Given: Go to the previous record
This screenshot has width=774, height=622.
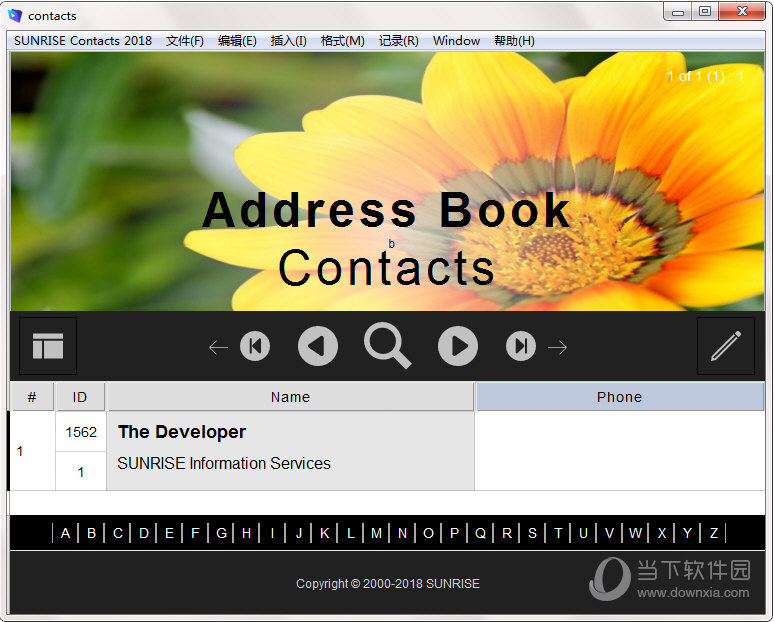Looking at the screenshot, I should pyautogui.click(x=318, y=346).
